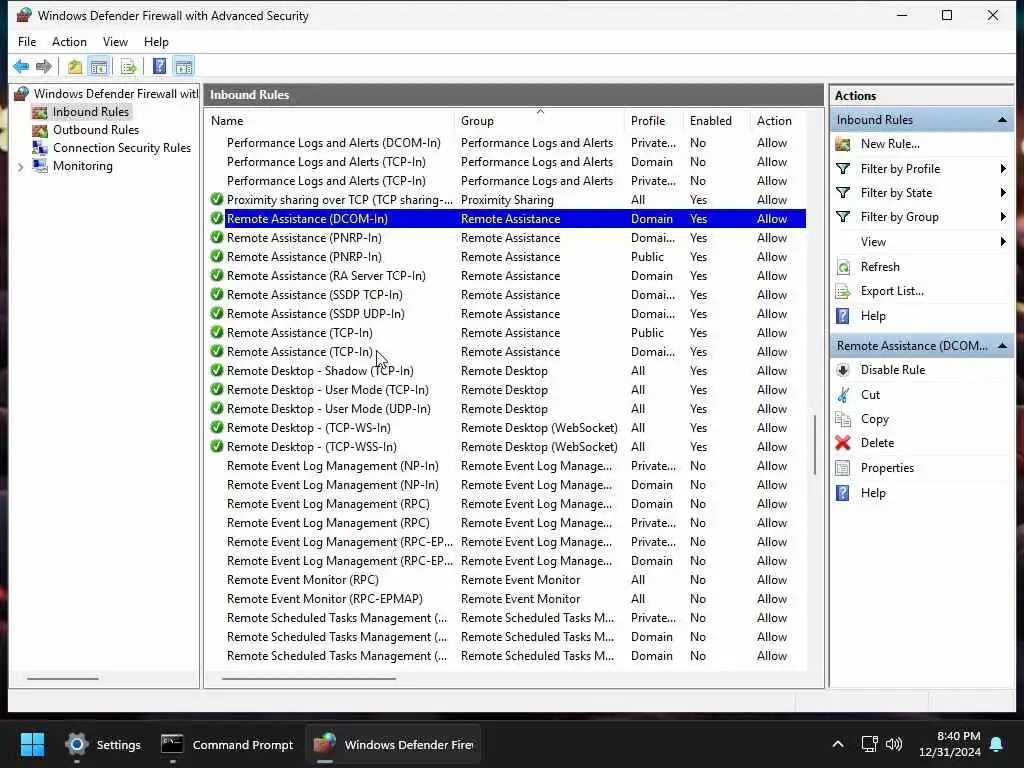Select Remote Assistance (SSDP UDP-In) rule
This screenshot has height=768, width=1024.
pos(508,313)
